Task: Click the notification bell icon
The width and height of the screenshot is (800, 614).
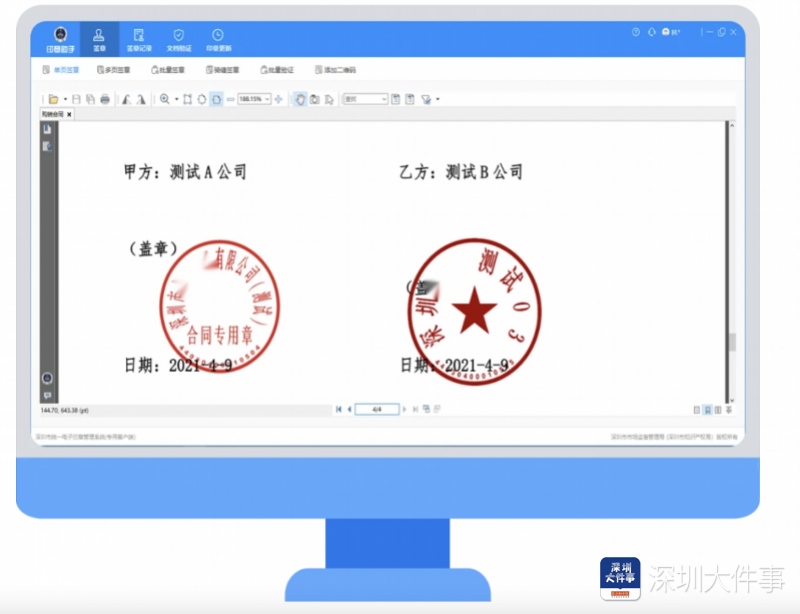Action: click(650, 32)
